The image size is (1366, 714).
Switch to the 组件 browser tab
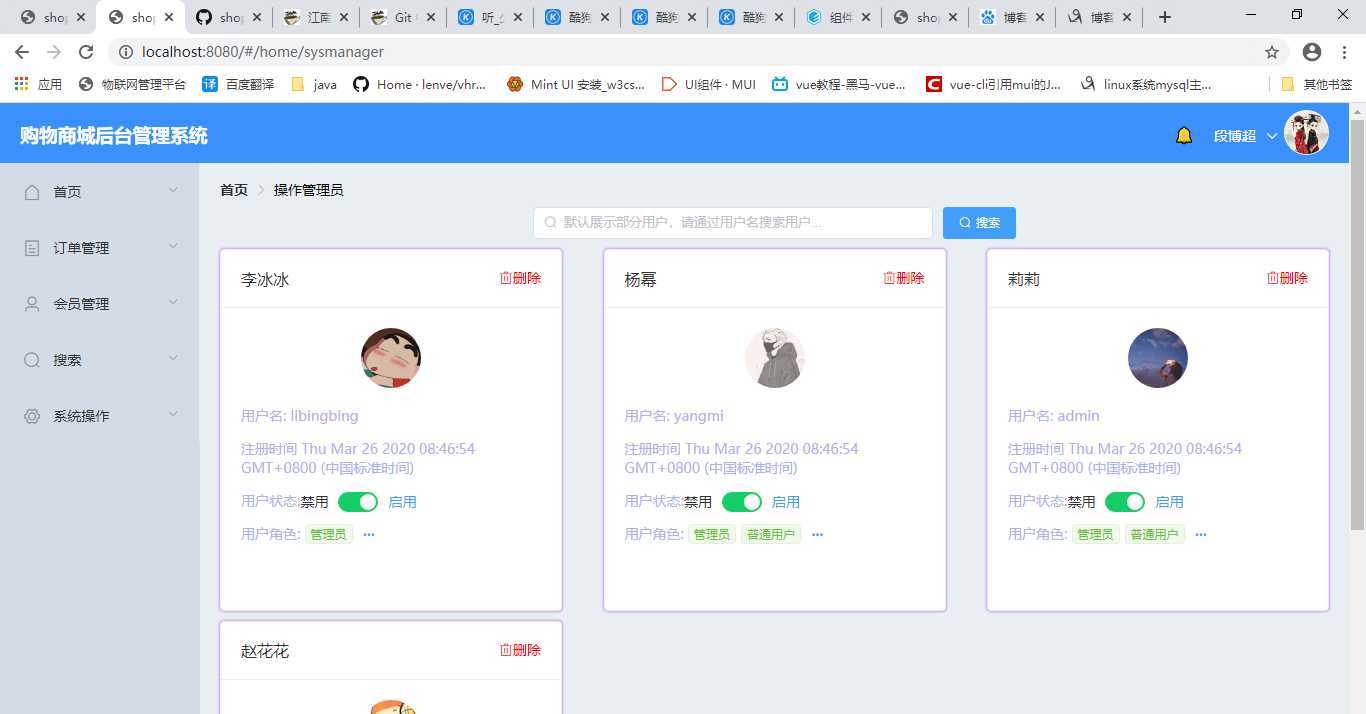[840, 17]
